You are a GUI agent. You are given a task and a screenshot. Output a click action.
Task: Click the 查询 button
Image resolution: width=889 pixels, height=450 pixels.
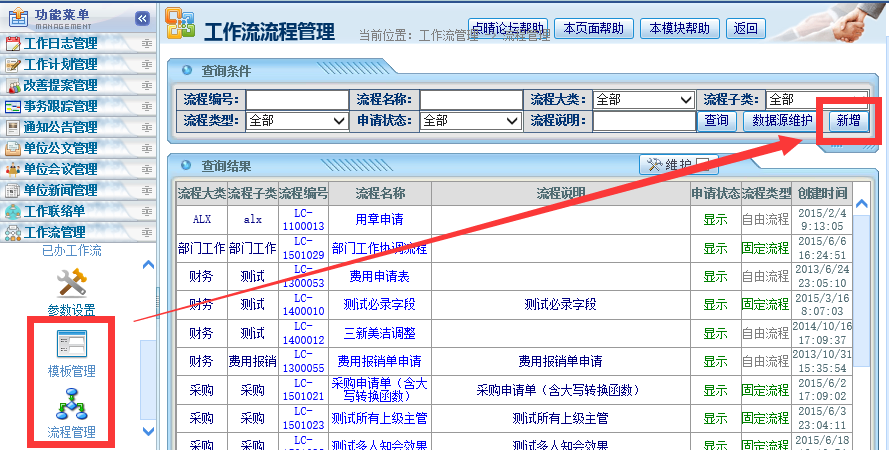click(x=716, y=121)
